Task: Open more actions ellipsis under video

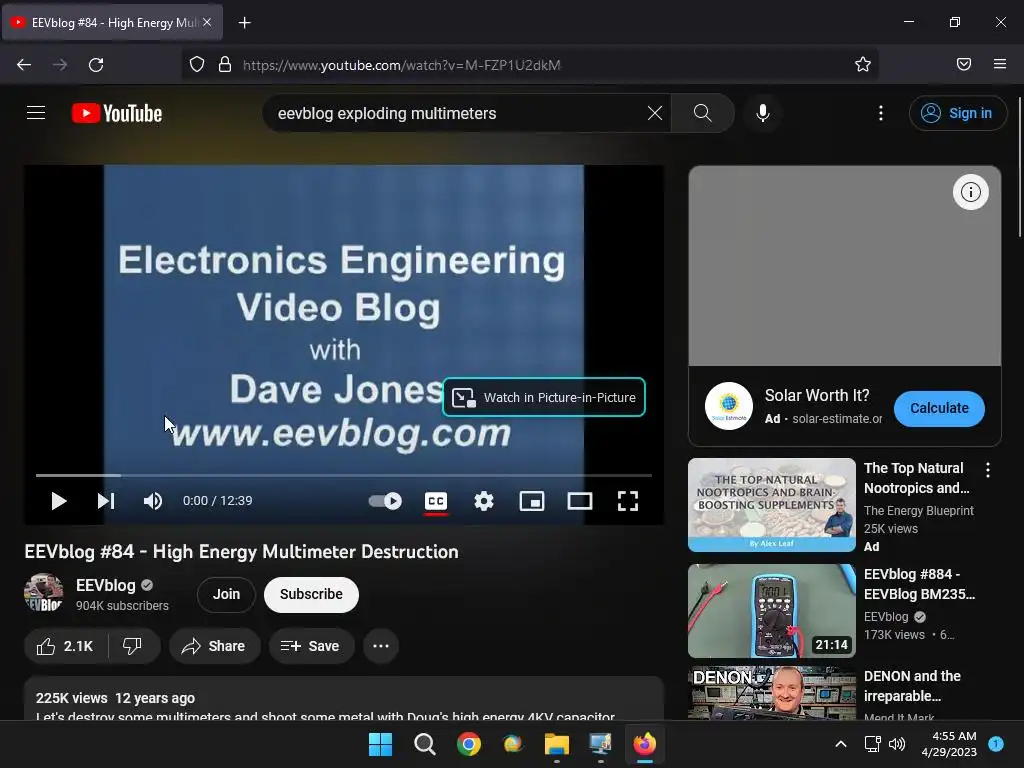Action: [x=381, y=646]
